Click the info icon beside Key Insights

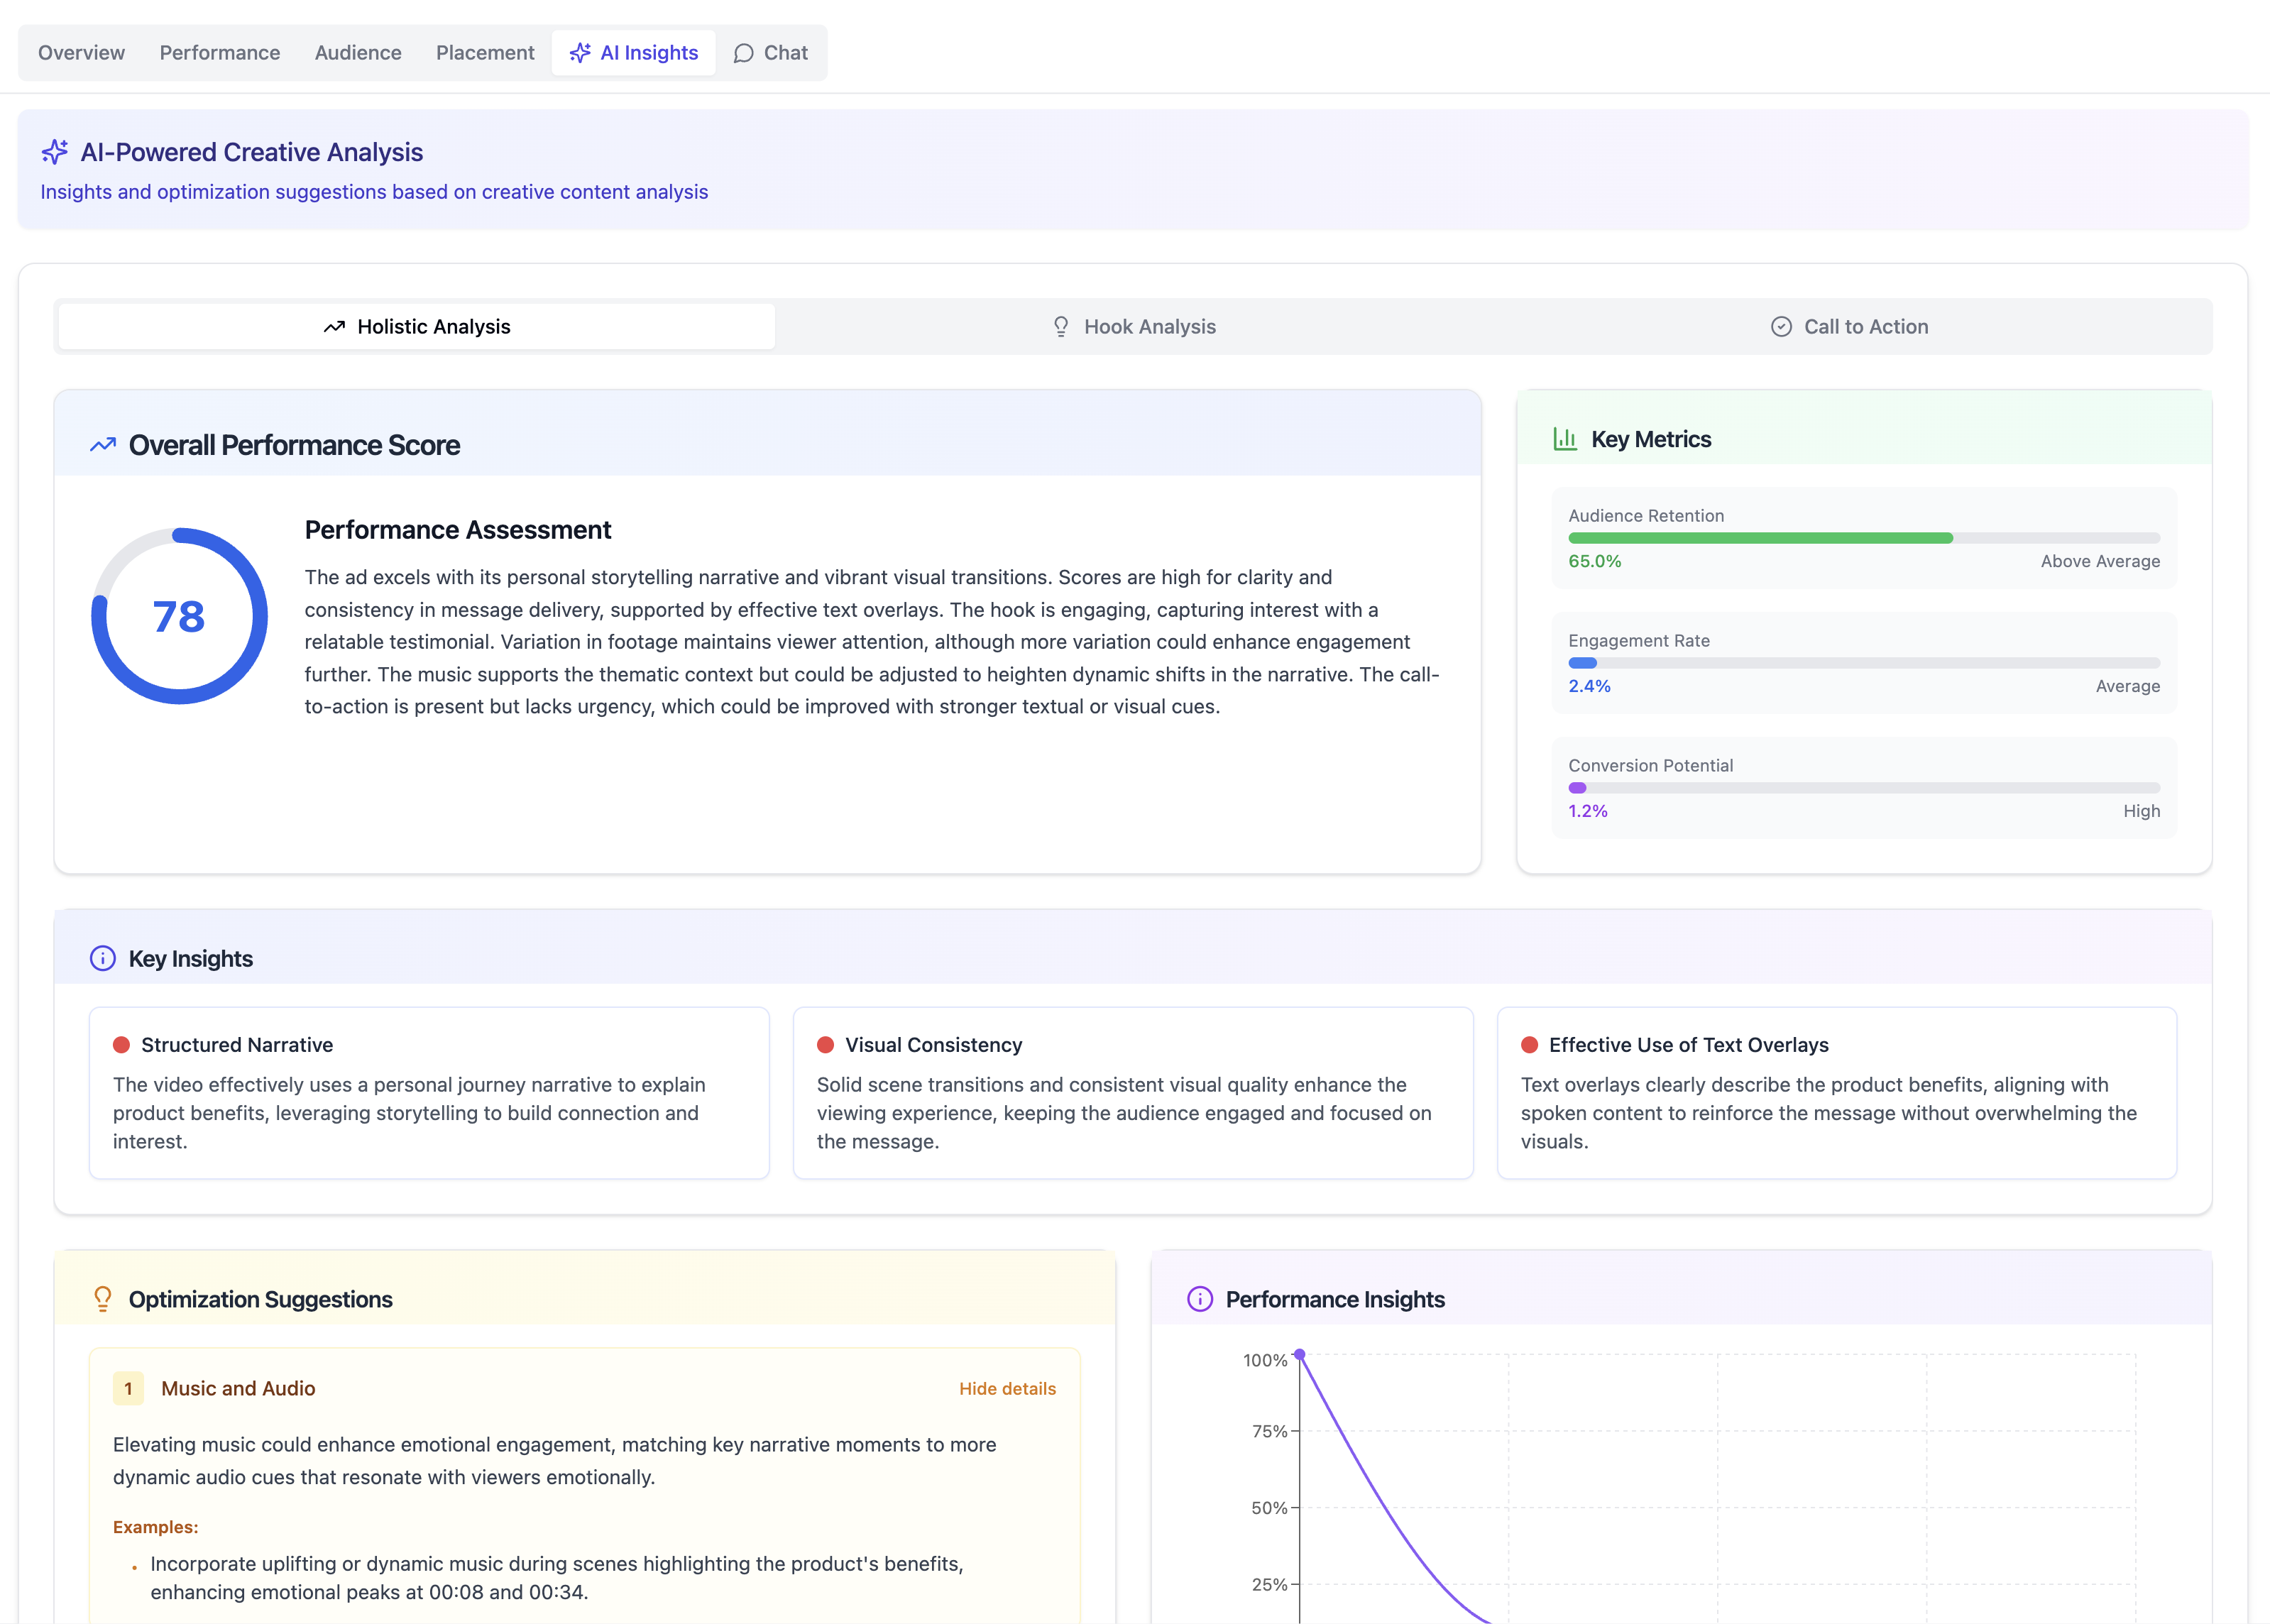103,958
